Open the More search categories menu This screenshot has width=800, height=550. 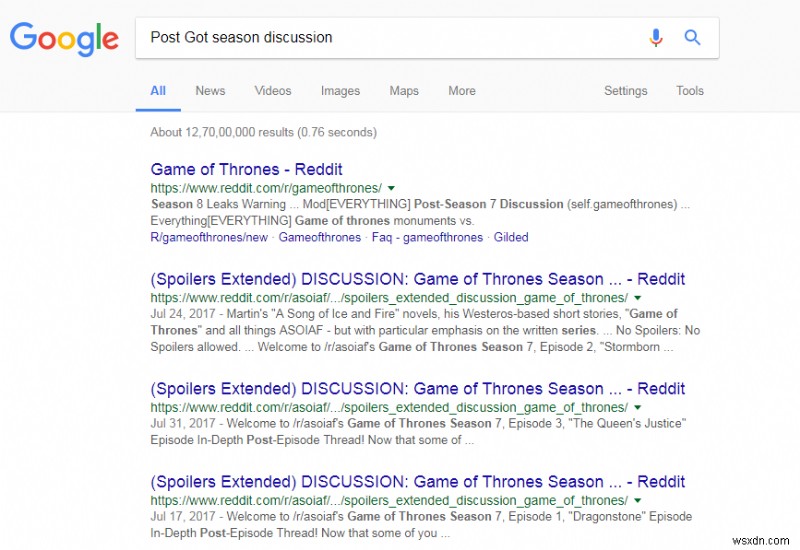[462, 91]
